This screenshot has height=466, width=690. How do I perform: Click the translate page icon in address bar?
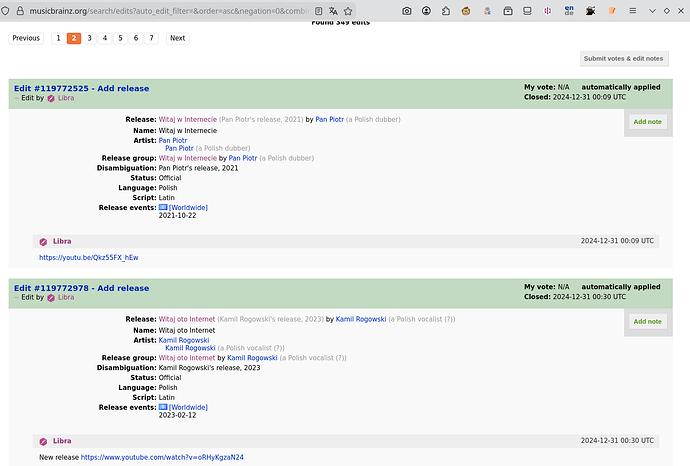click(333, 11)
